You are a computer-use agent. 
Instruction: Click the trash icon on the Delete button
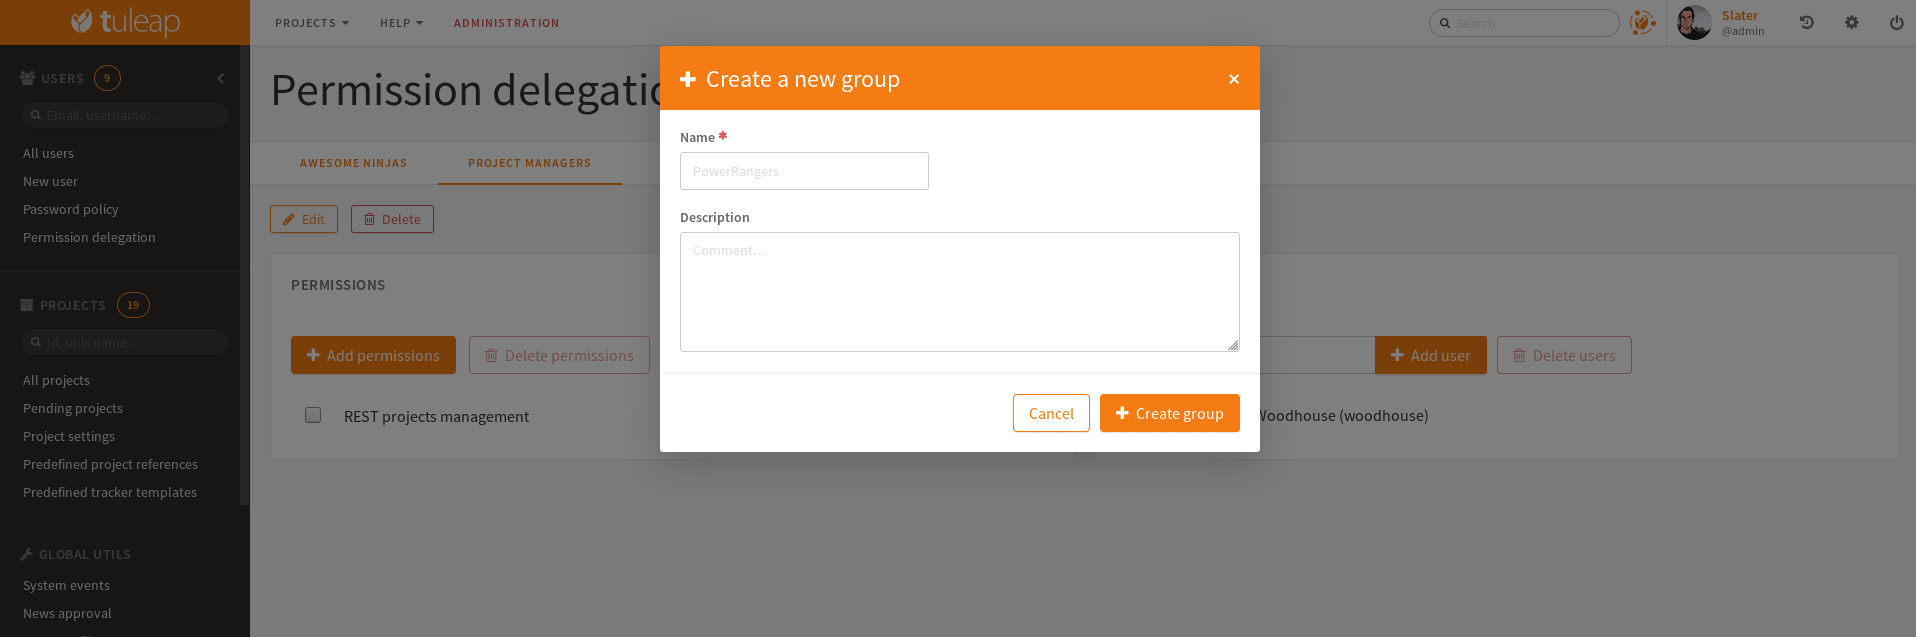tap(369, 219)
